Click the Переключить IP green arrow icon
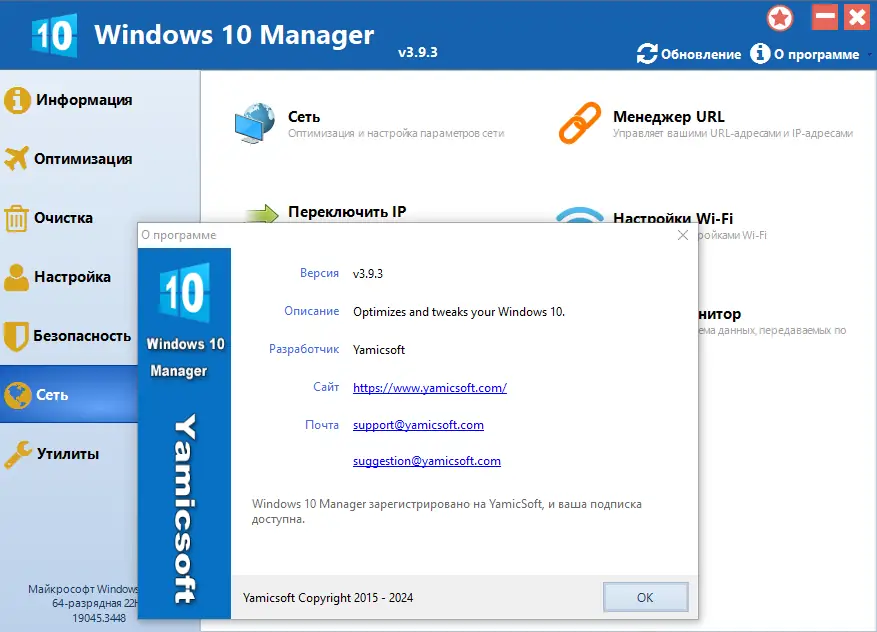 [262, 214]
